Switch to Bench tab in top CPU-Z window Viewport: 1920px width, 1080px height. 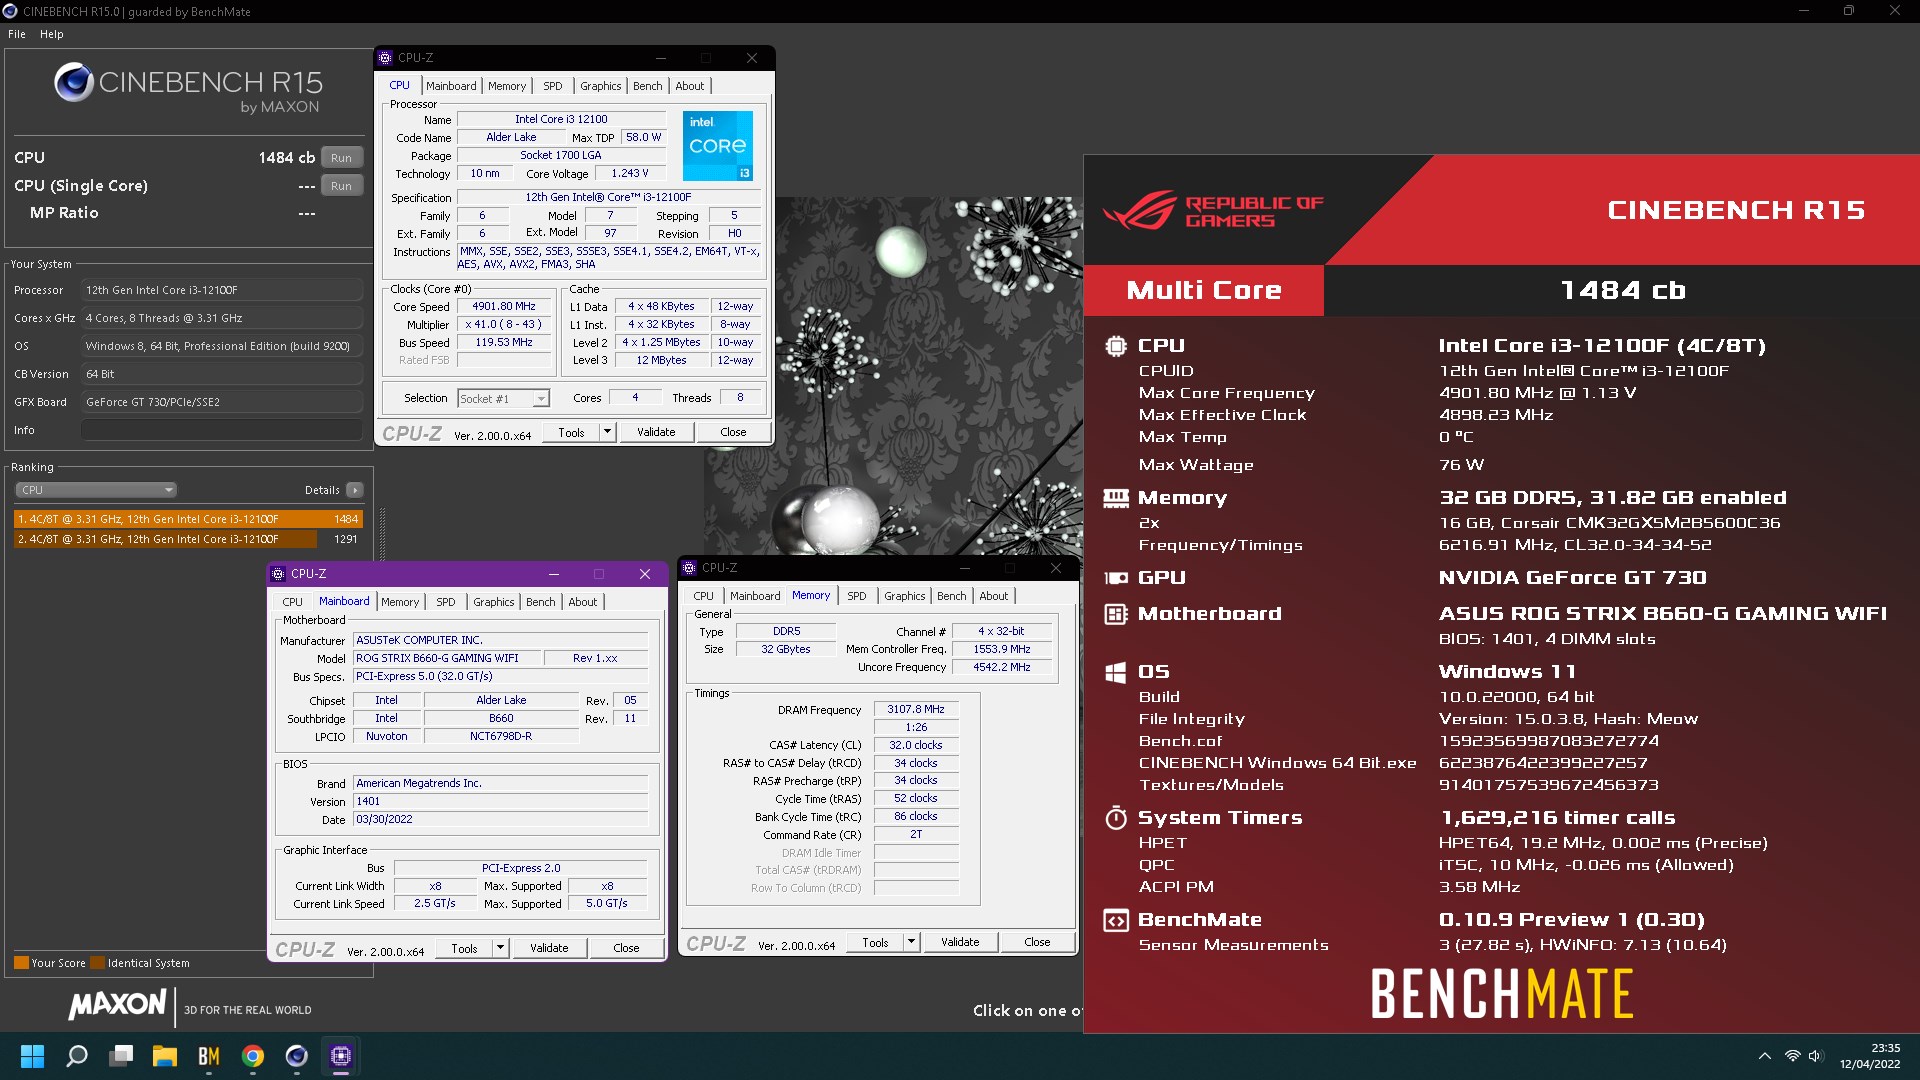648,86
